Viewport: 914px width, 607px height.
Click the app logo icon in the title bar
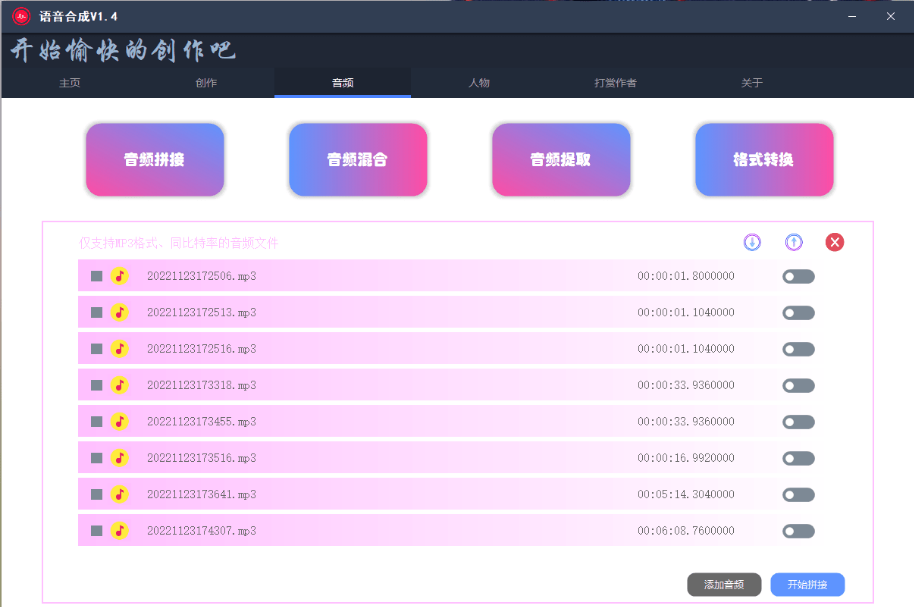tap(20, 15)
